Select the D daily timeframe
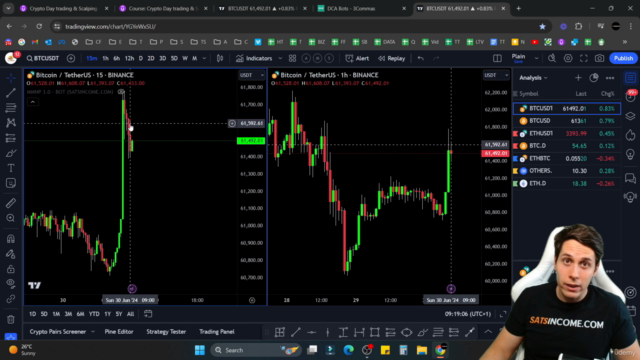 click(x=141, y=58)
